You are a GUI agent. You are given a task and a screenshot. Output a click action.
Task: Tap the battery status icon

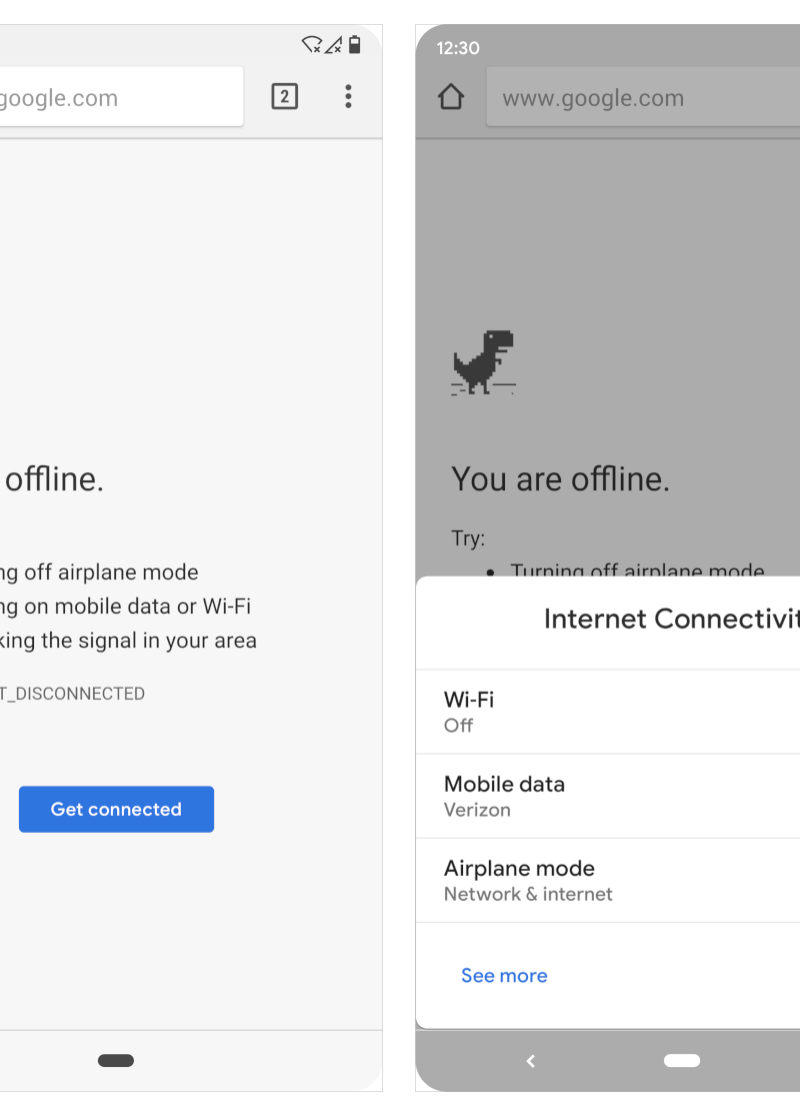coord(355,45)
